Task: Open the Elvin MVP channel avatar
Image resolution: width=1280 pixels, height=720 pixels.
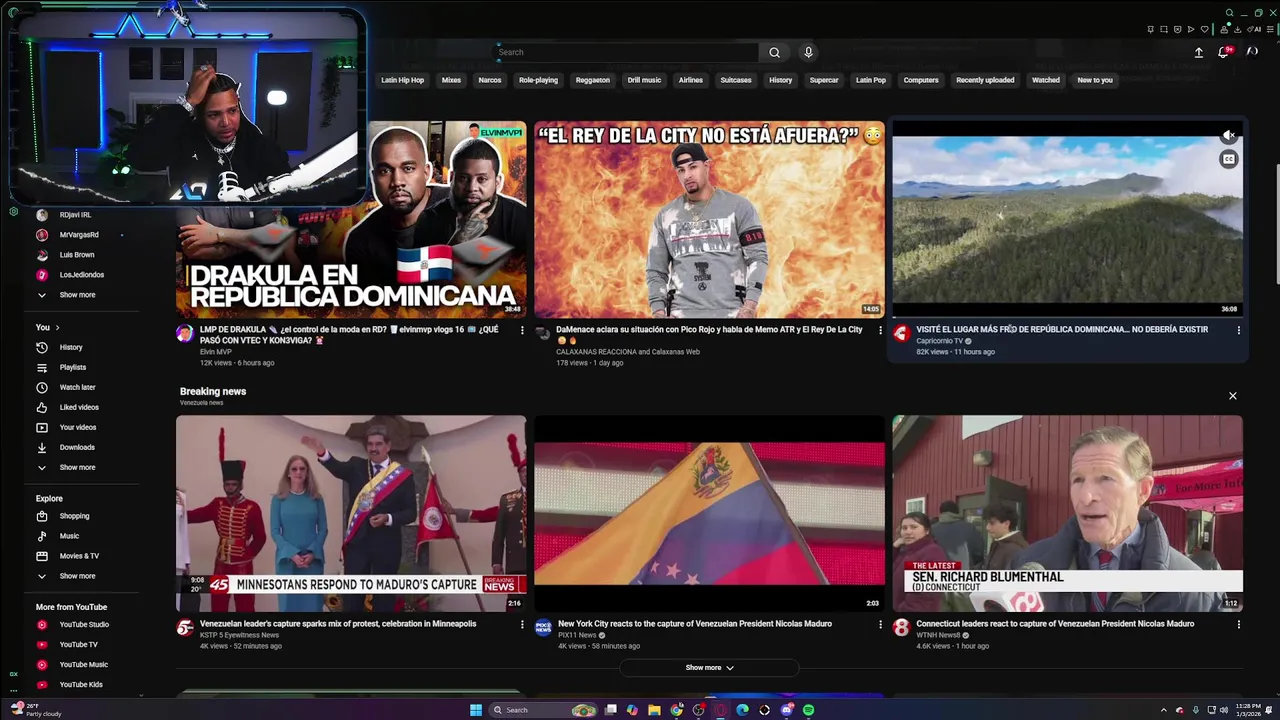Action: [185, 334]
